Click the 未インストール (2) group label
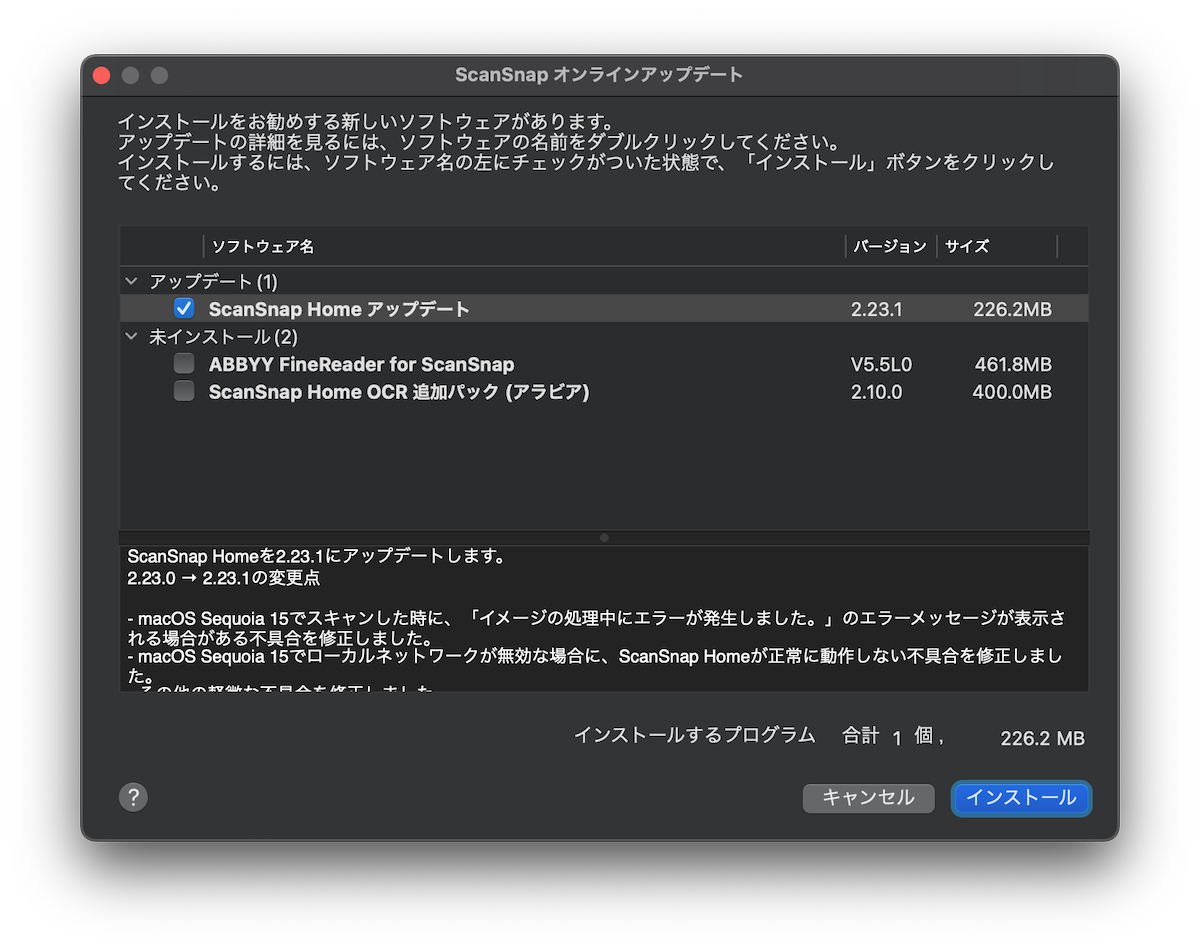1200x948 pixels. click(x=224, y=337)
